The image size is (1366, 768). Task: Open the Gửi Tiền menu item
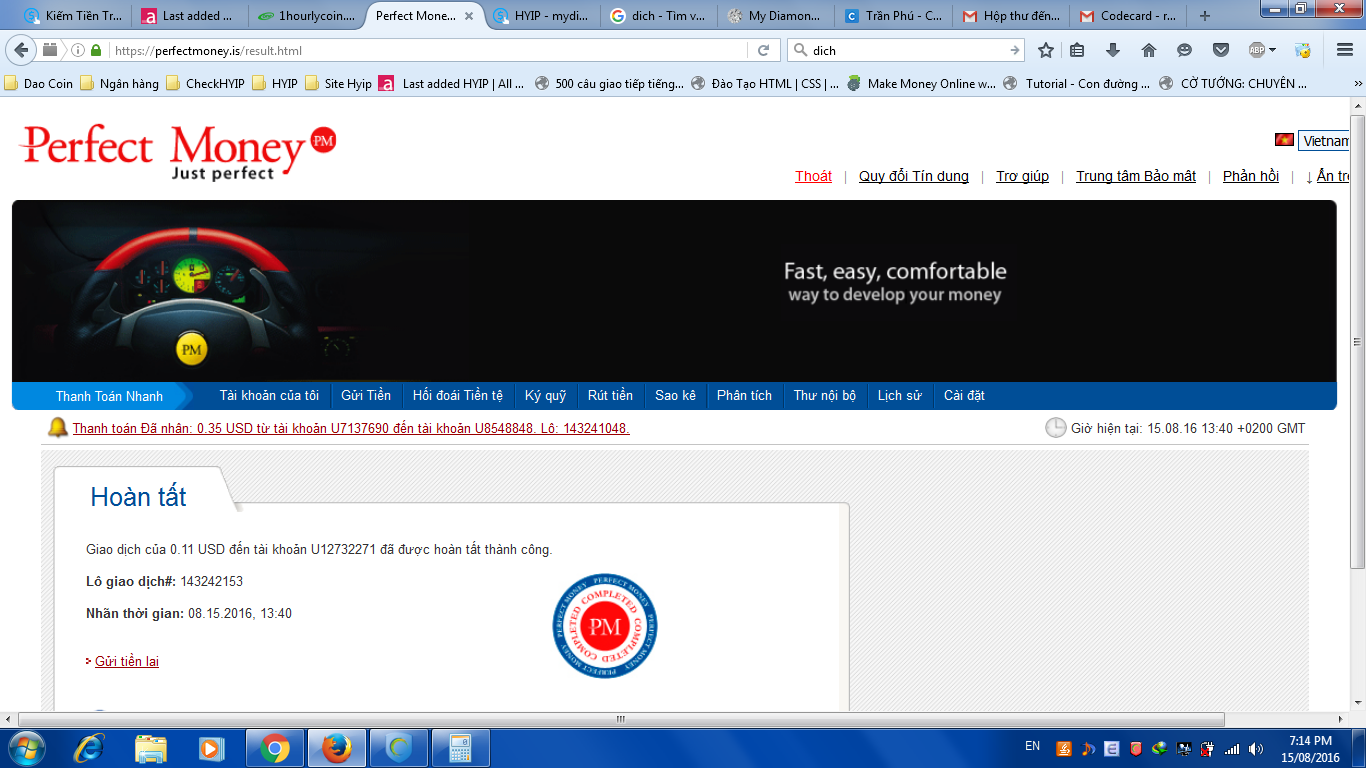click(366, 396)
